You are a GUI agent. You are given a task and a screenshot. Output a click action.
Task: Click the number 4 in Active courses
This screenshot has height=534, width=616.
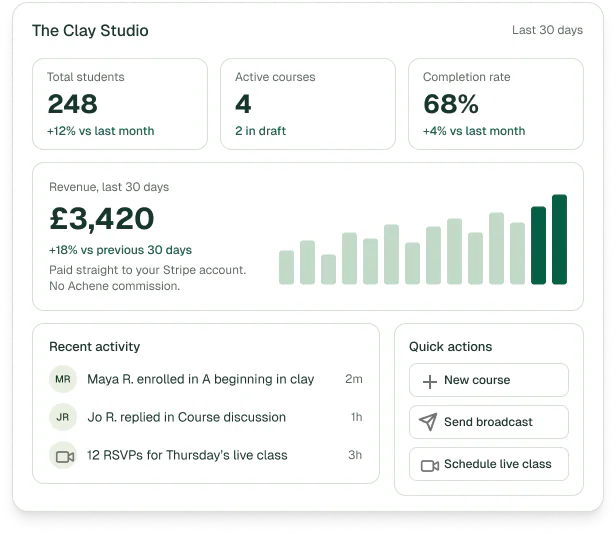pos(243,104)
